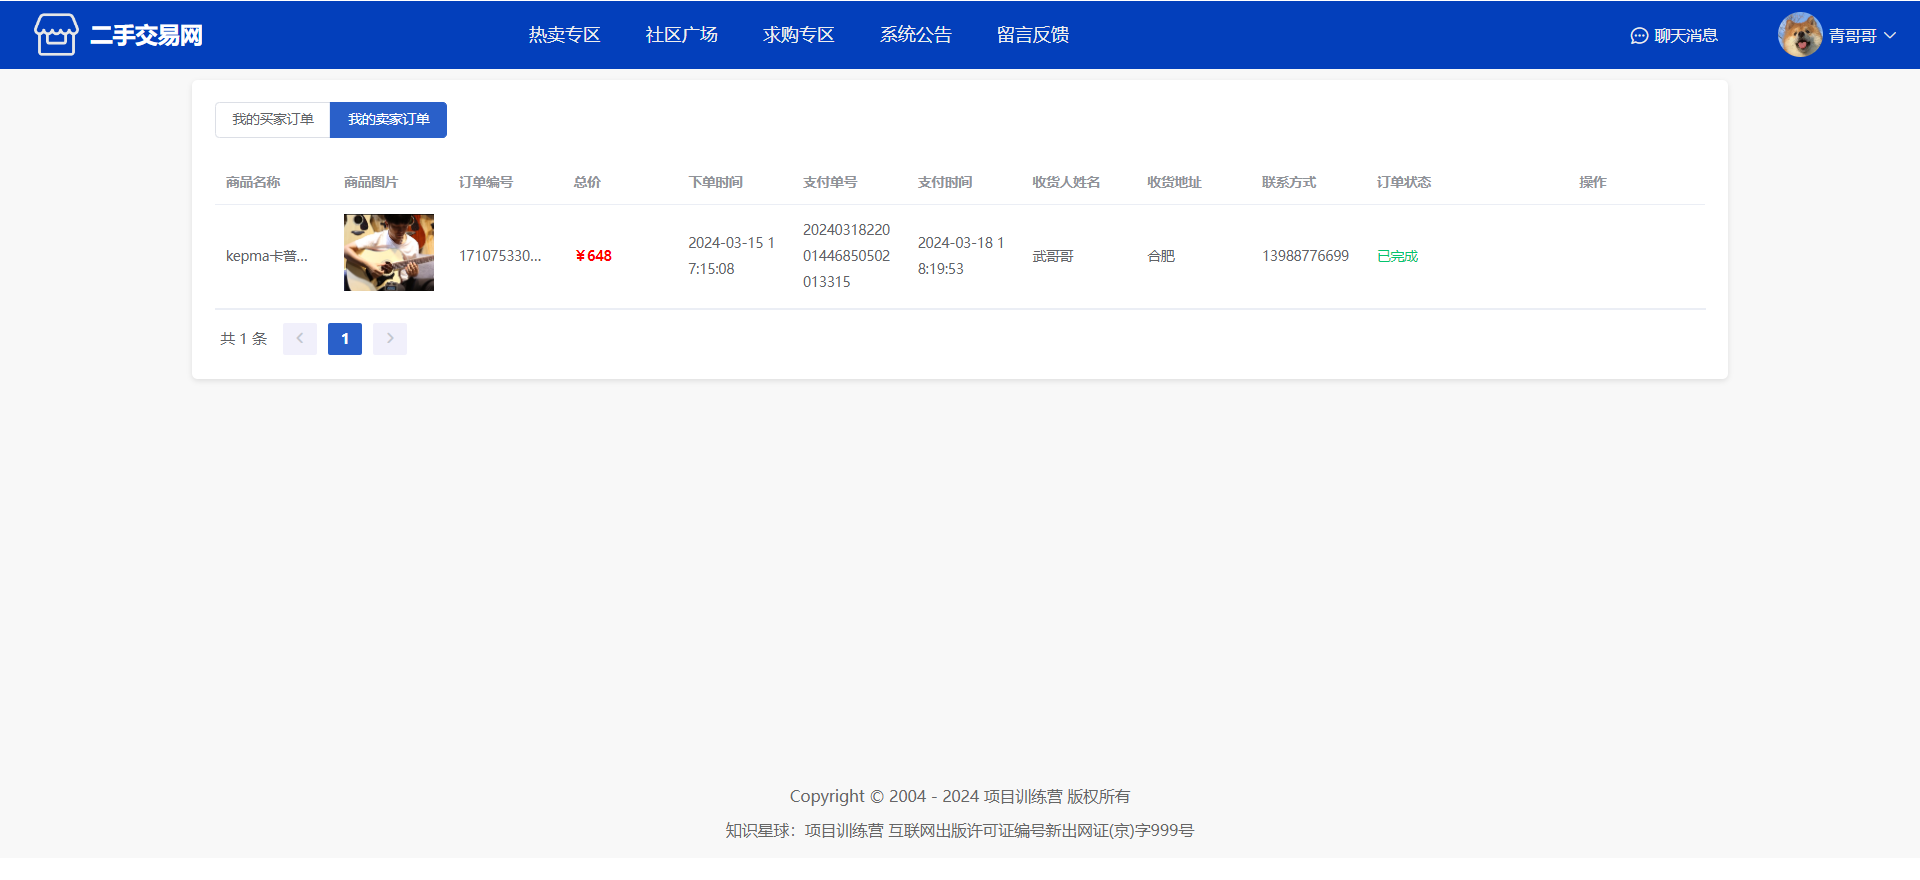Click the 订单编号 column header
Viewport: 1920px width, 880px height.
[x=486, y=182]
